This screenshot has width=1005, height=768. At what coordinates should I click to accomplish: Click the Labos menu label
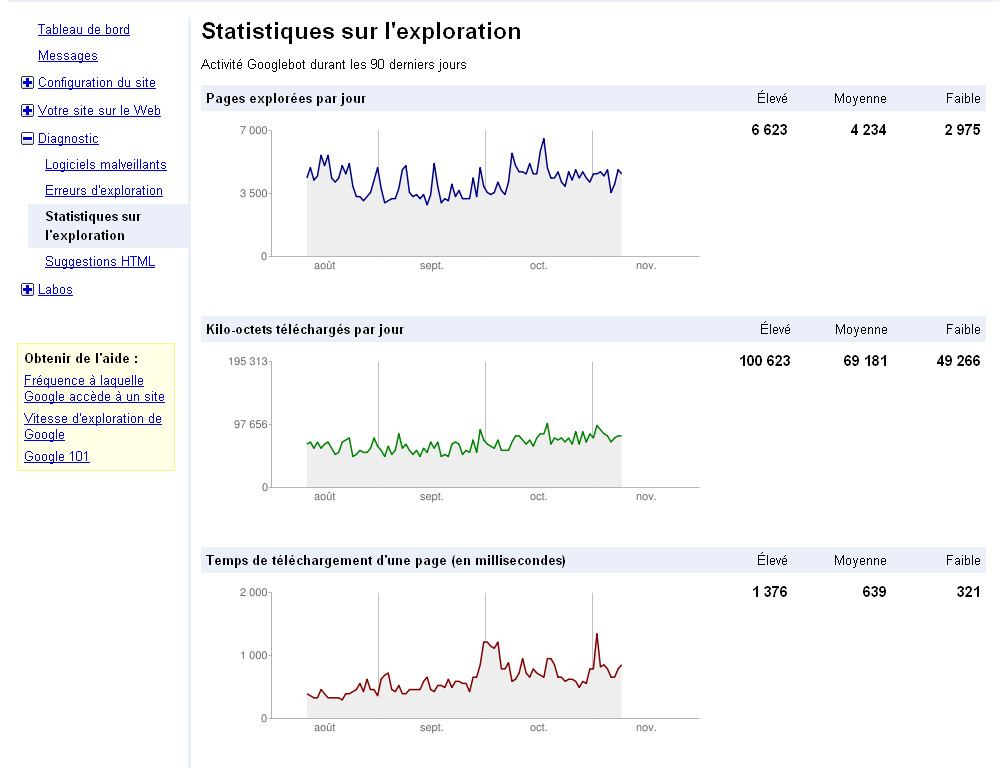tap(55, 290)
